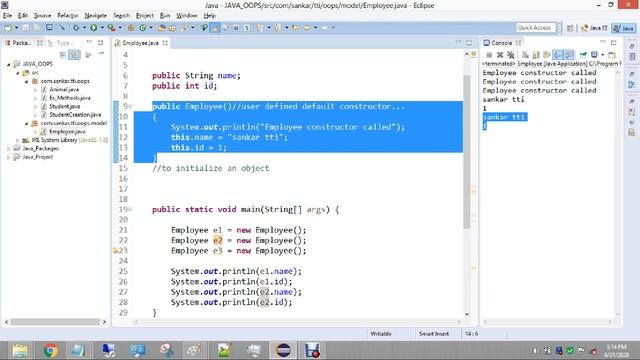Screen dimensions: 640x360
Task: Fold the main method at line 19
Action: click(131, 209)
